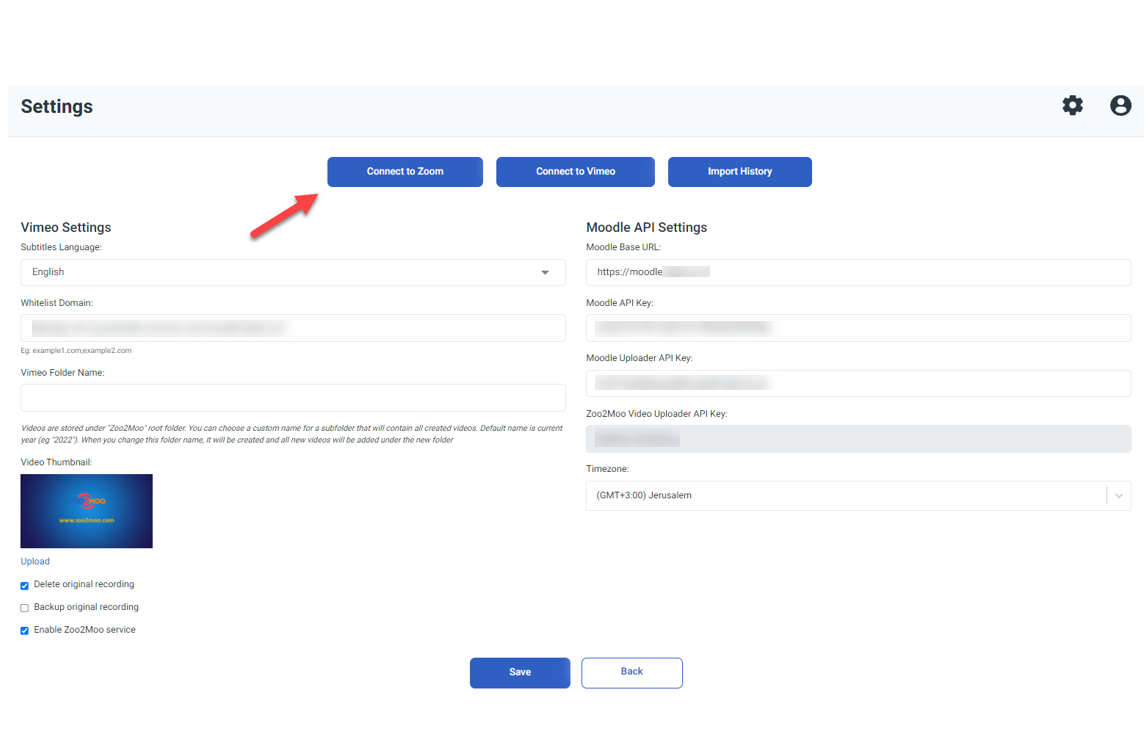Click the Moodle Uploader API Key field
The width and height of the screenshot is (1148, 731).
pos(858,383)
